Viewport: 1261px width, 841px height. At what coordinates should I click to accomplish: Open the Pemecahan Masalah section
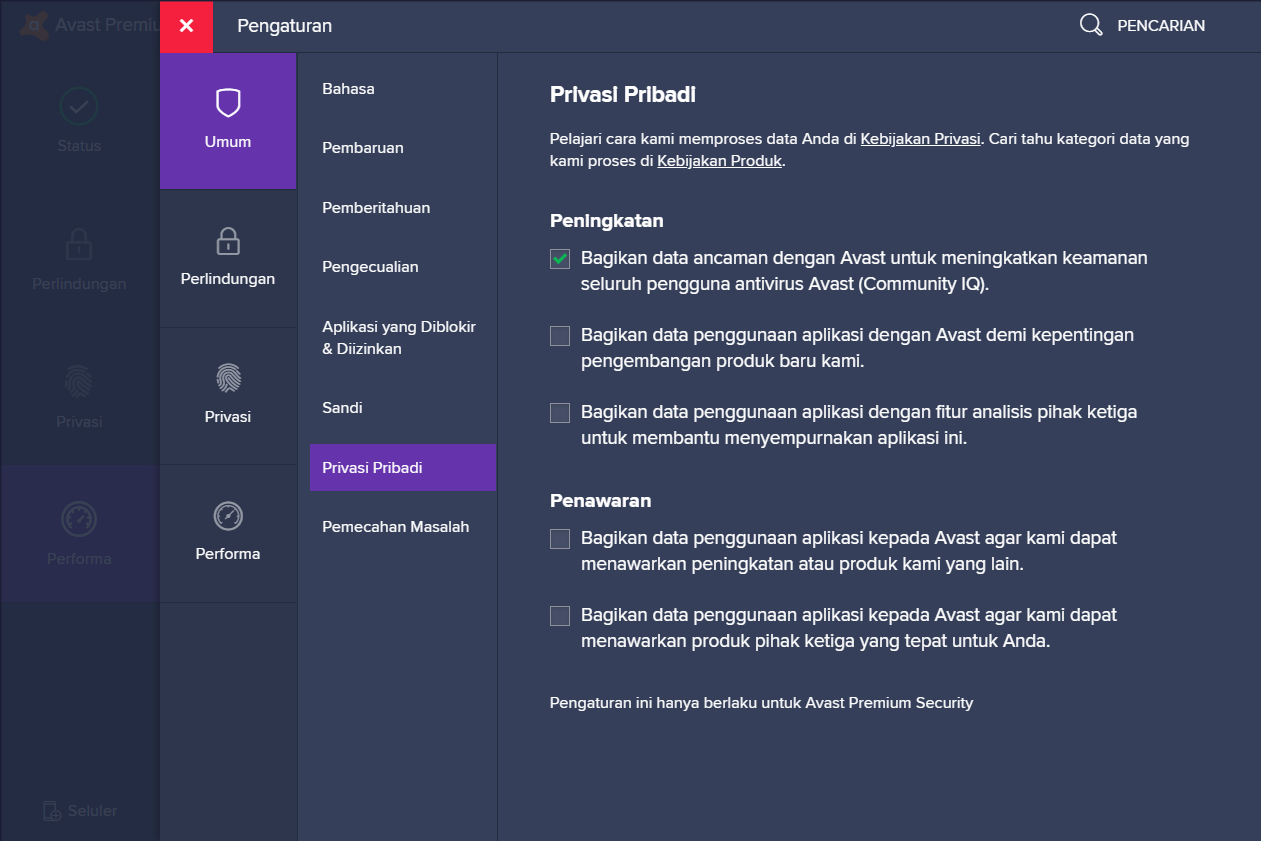point(396,526)
